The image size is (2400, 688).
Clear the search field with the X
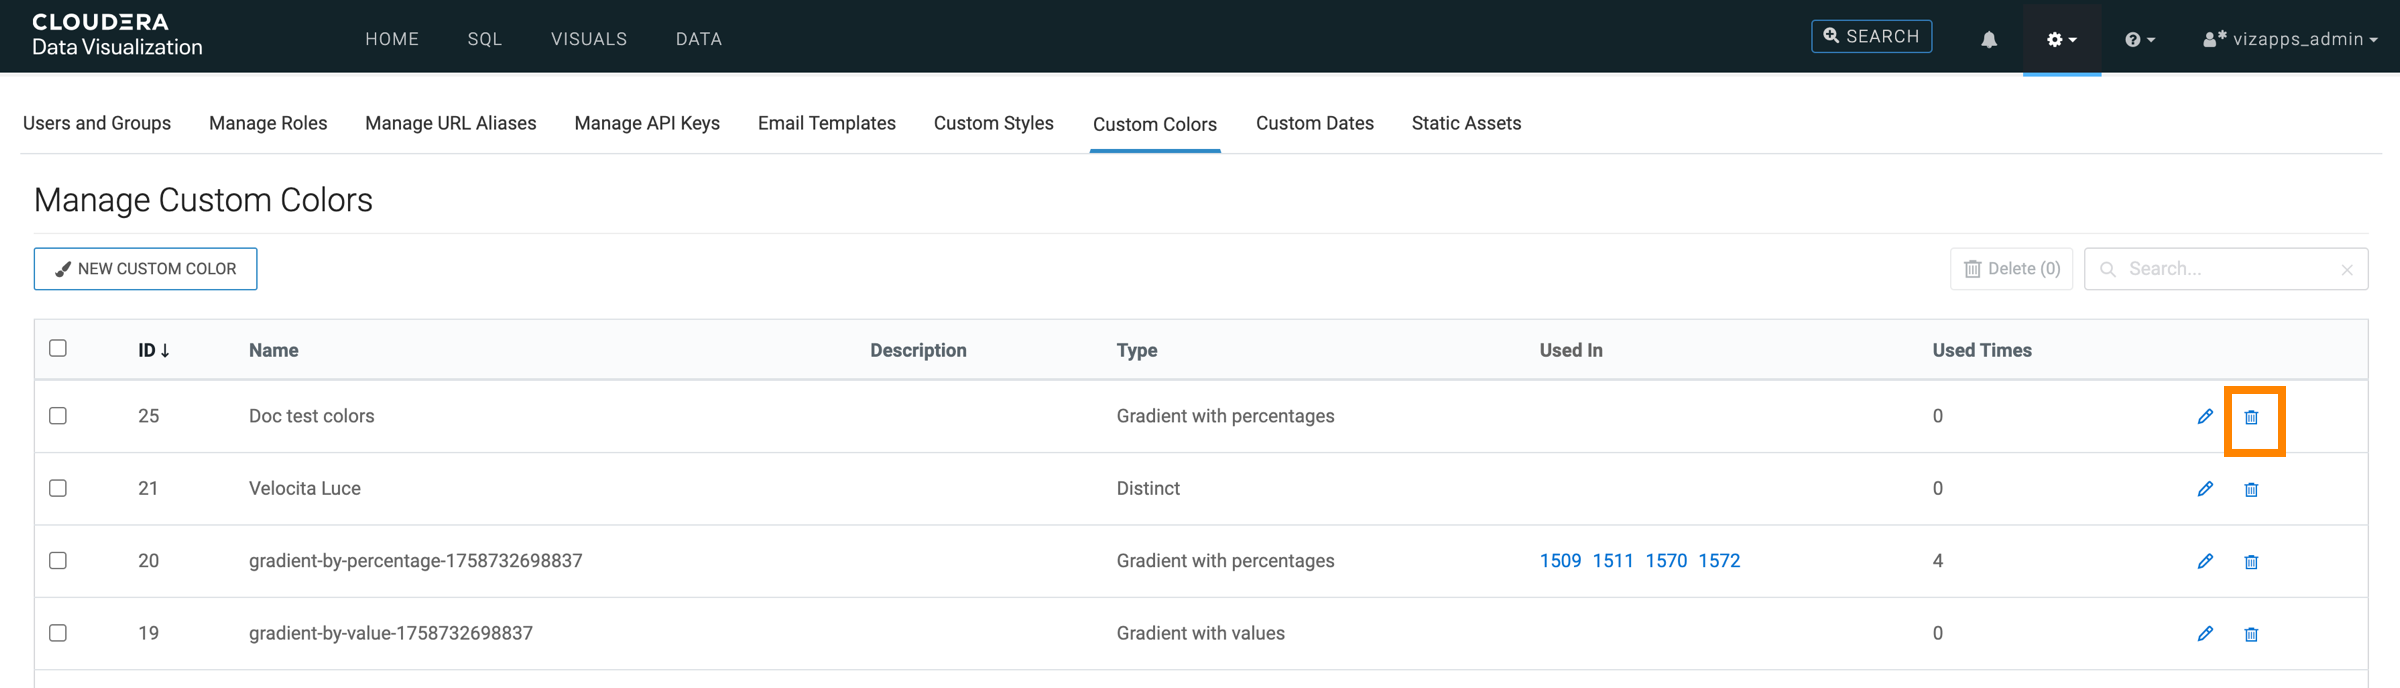[x=2347, y=270]
